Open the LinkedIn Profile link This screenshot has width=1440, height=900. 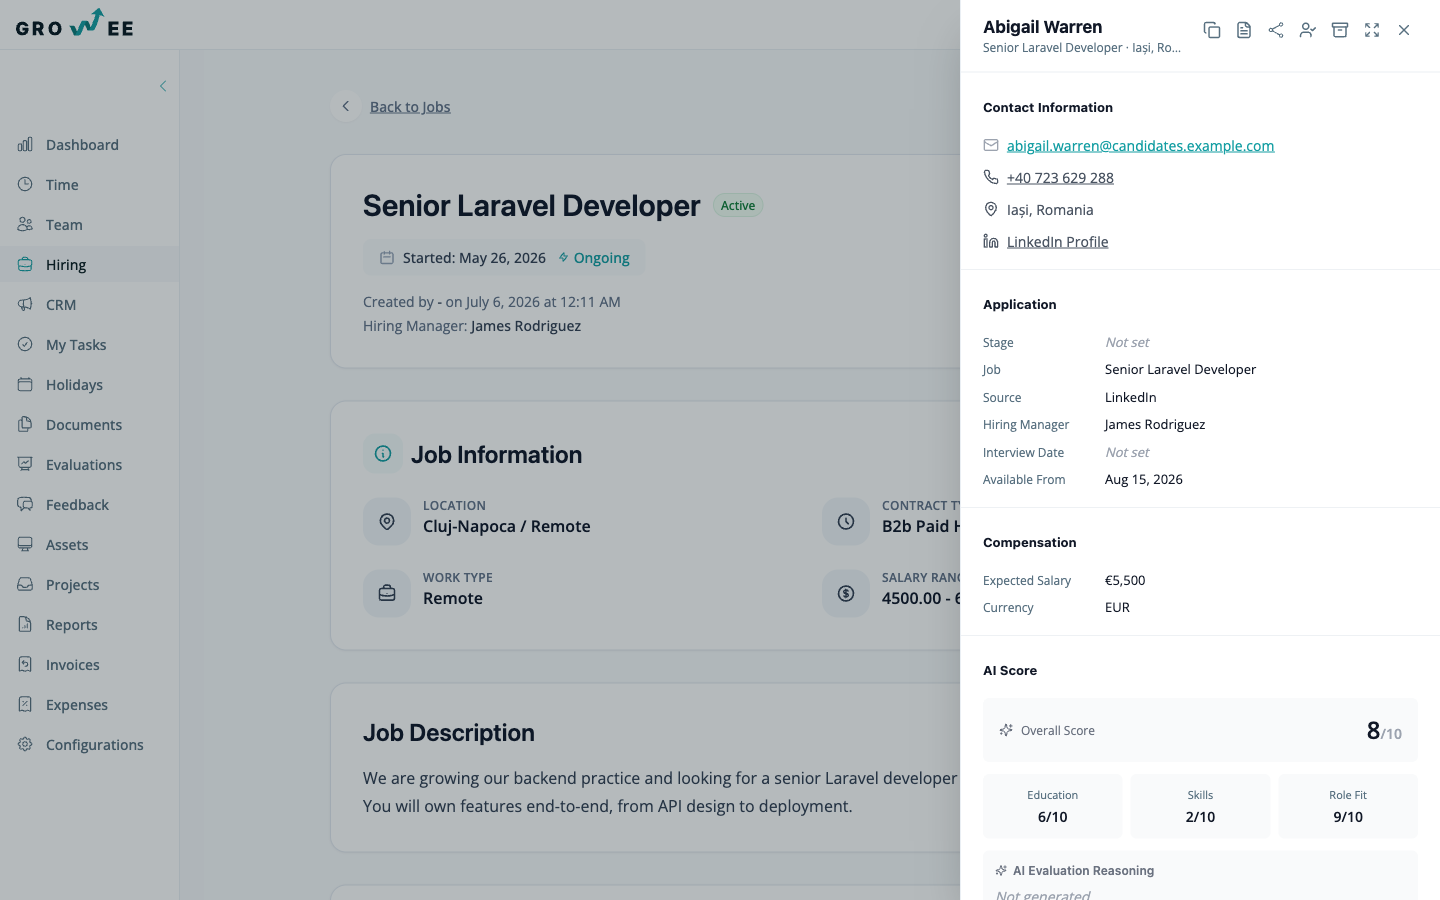pyautogui.click(x=1057, y=242)
